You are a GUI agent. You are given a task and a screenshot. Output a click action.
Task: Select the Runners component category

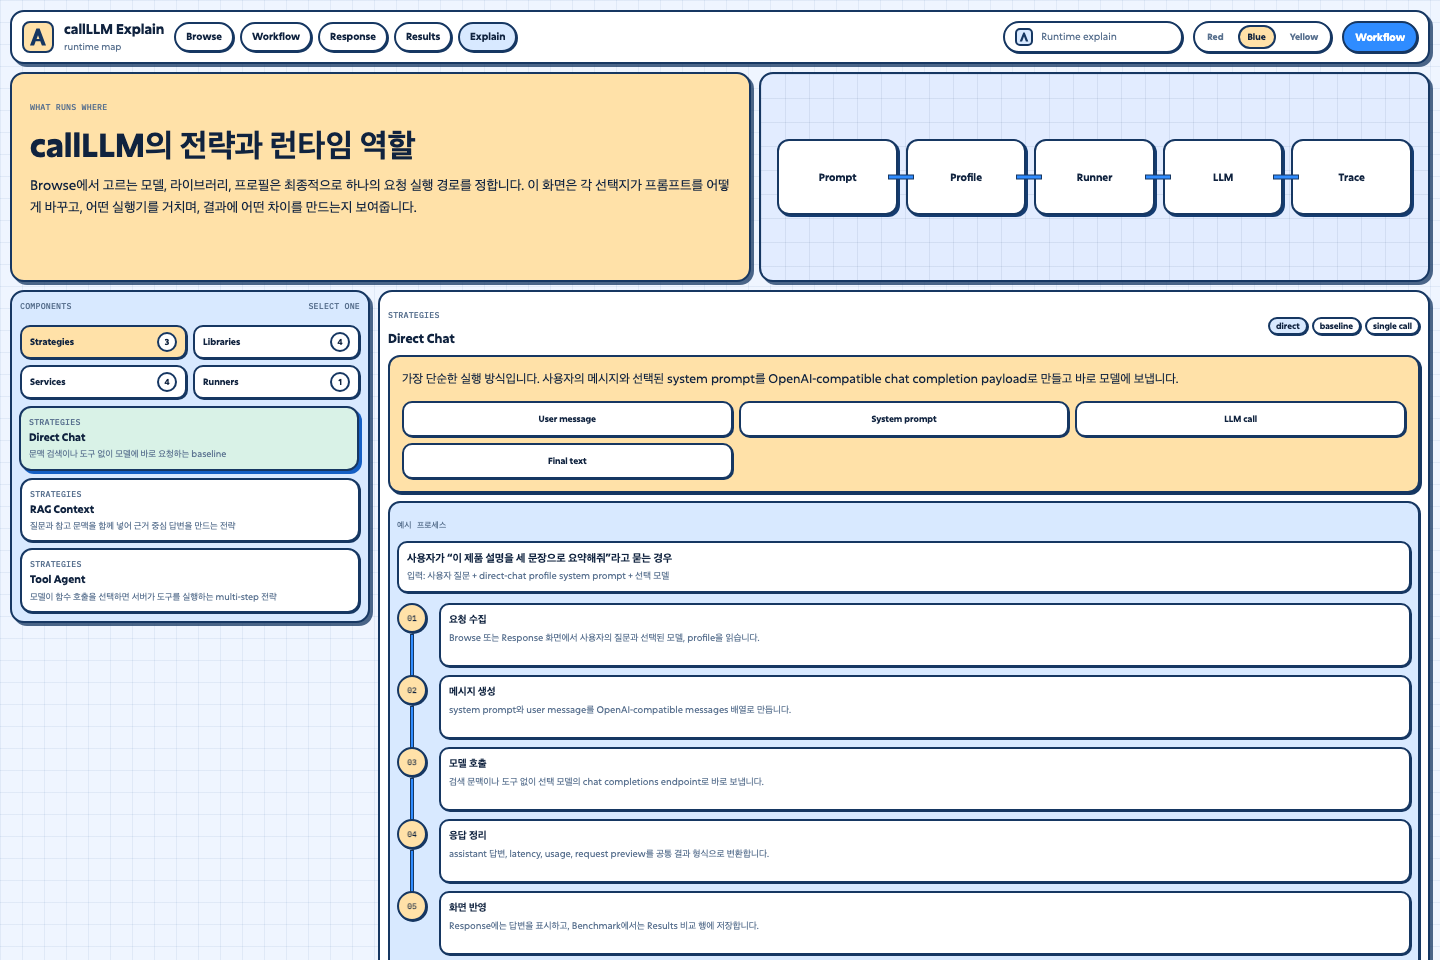[276, 382]
